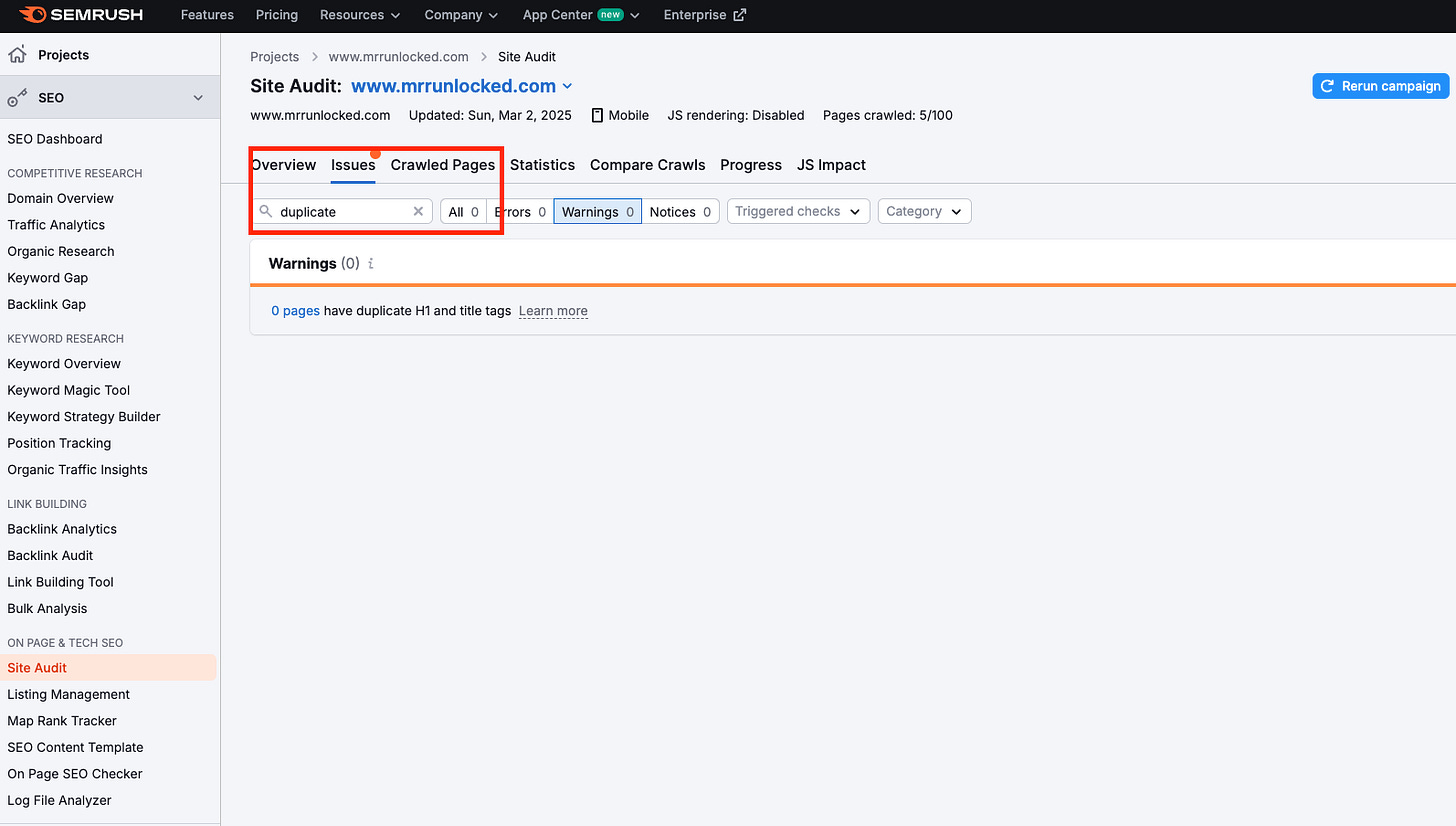The image size is (1456, 826).
Task: Open Enterprise external link
Action: [x=704, y=15]
